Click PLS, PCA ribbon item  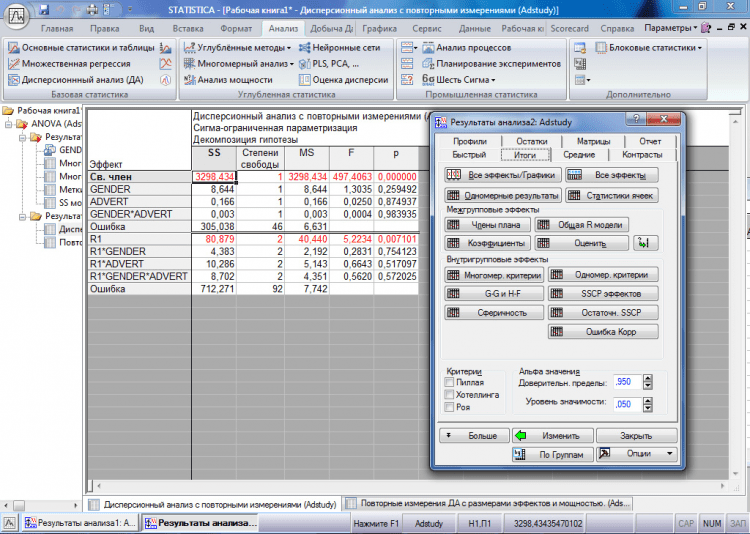[329, 64]
